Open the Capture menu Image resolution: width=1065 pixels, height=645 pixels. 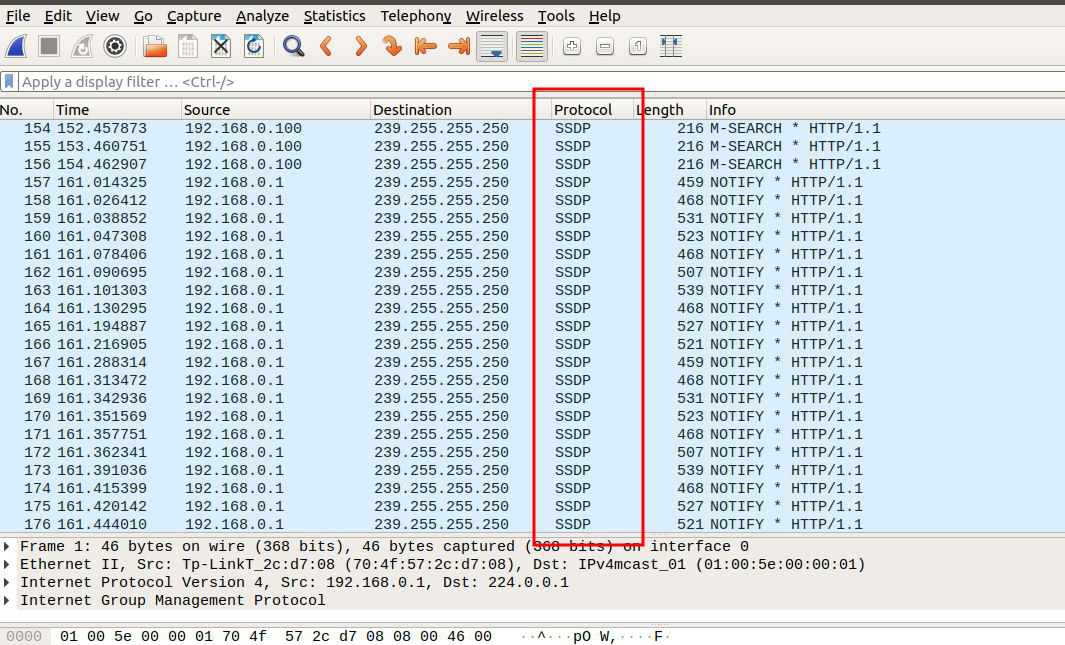(x=194, y=16)
